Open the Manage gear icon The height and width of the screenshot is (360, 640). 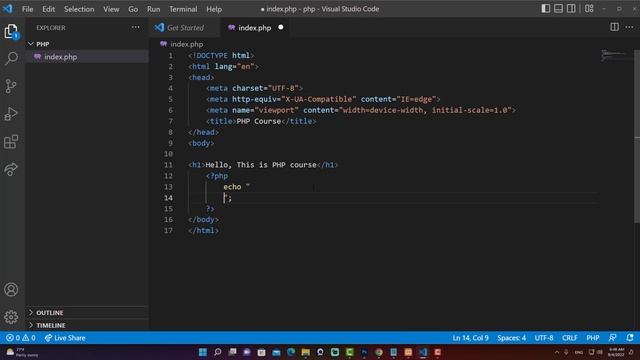(11, 317)
